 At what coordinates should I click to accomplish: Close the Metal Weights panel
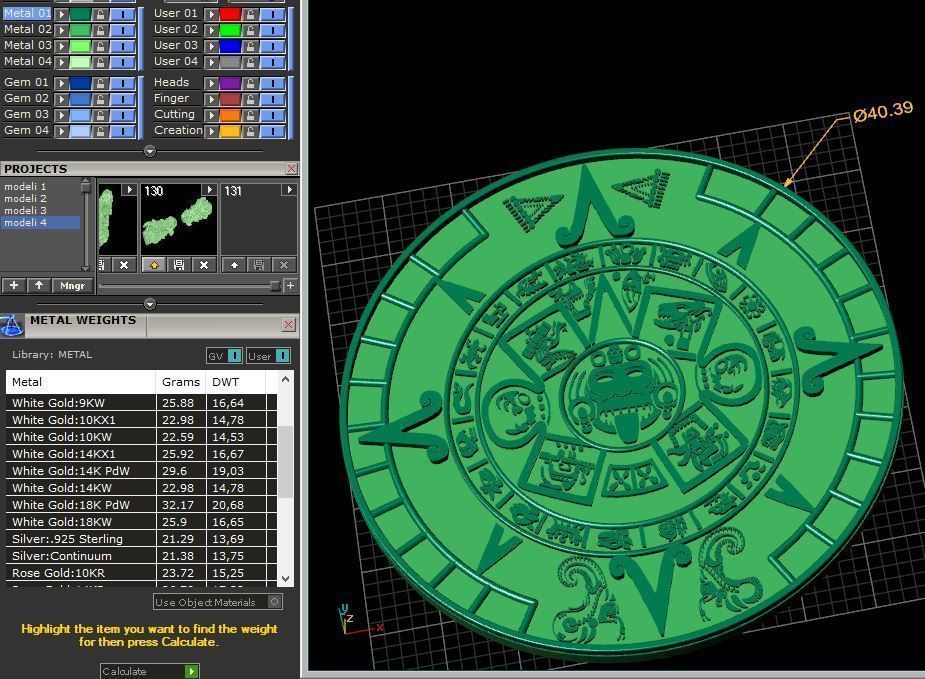pos(288,324)
